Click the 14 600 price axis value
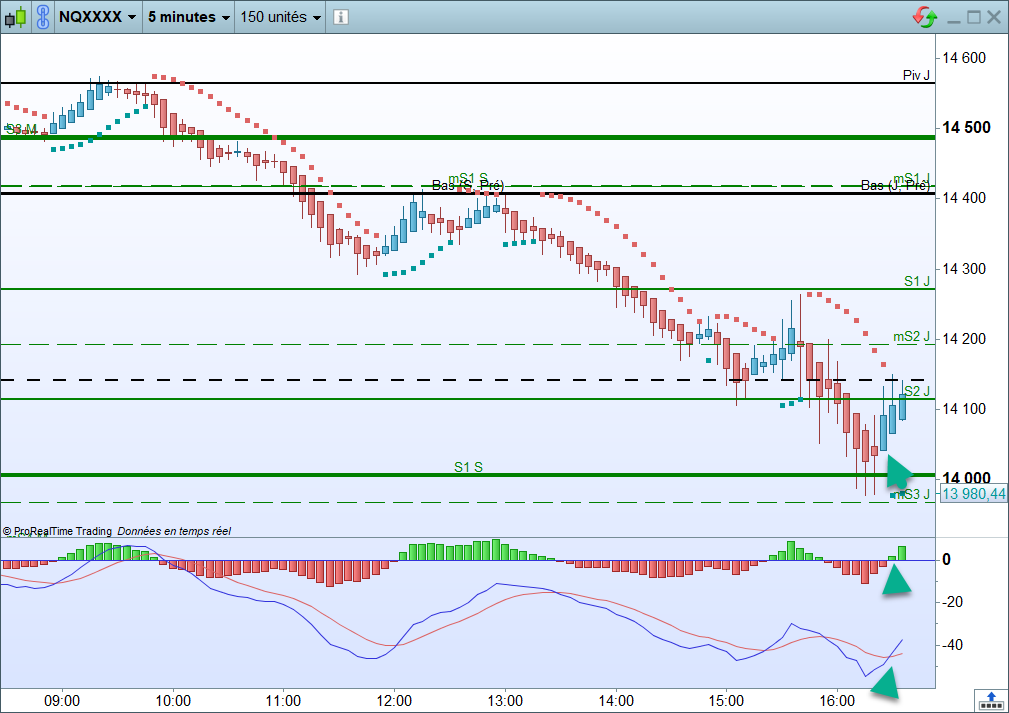 coord(963,58)
